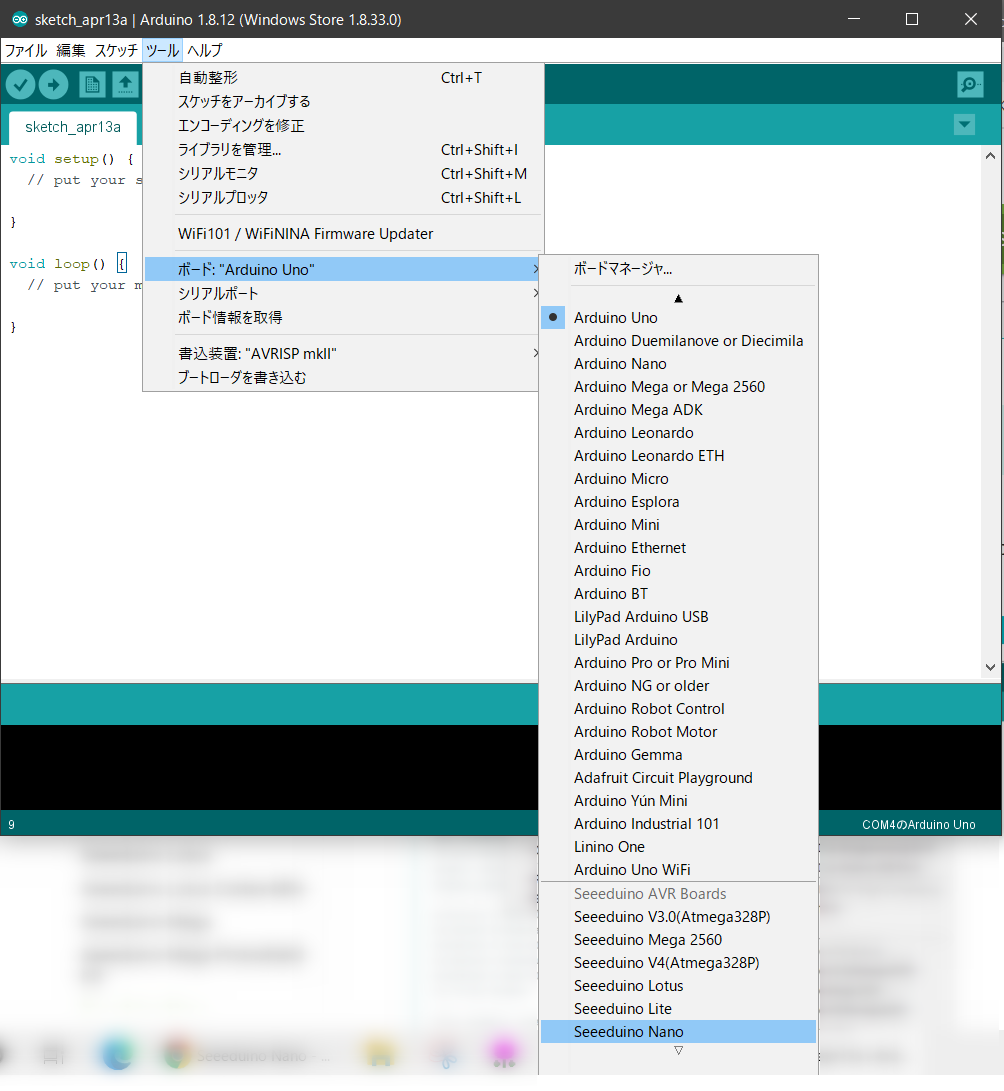The image size is (1004, 1091).
Task: Expand the シリアルポート submenu
Action: (x=343, y=294)
